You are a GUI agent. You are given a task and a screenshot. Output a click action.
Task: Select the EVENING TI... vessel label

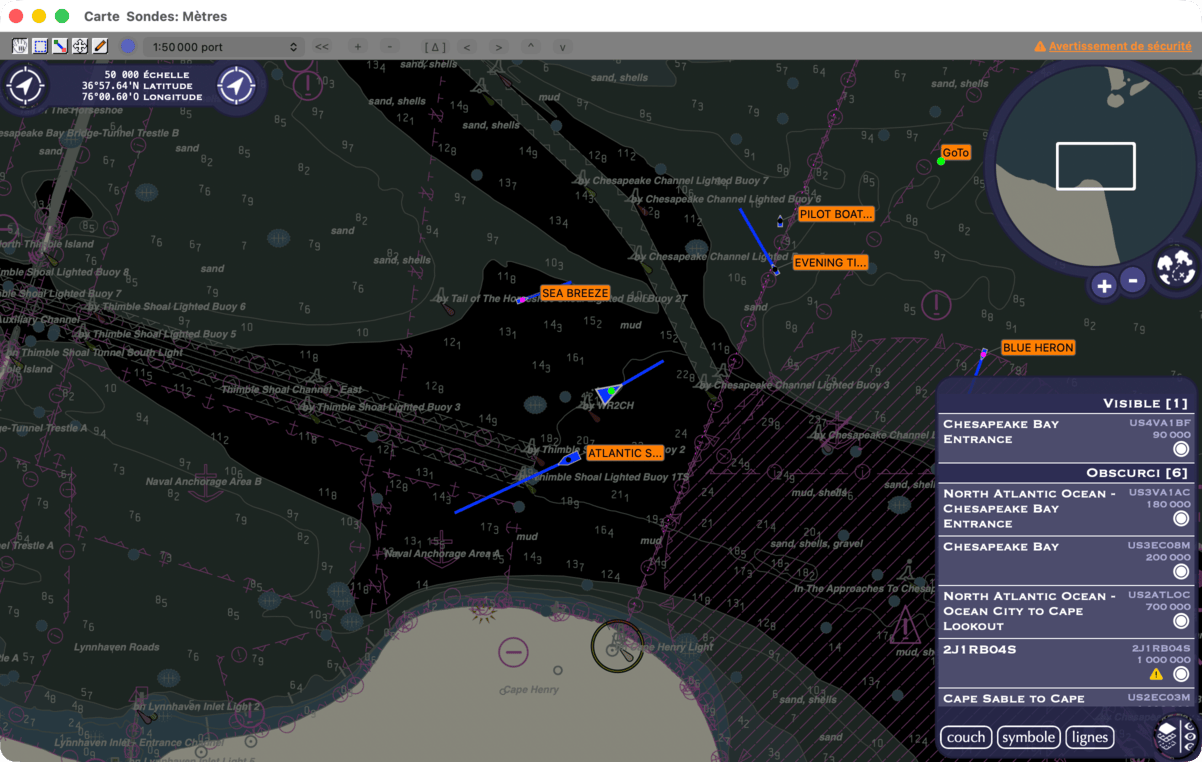830,263
